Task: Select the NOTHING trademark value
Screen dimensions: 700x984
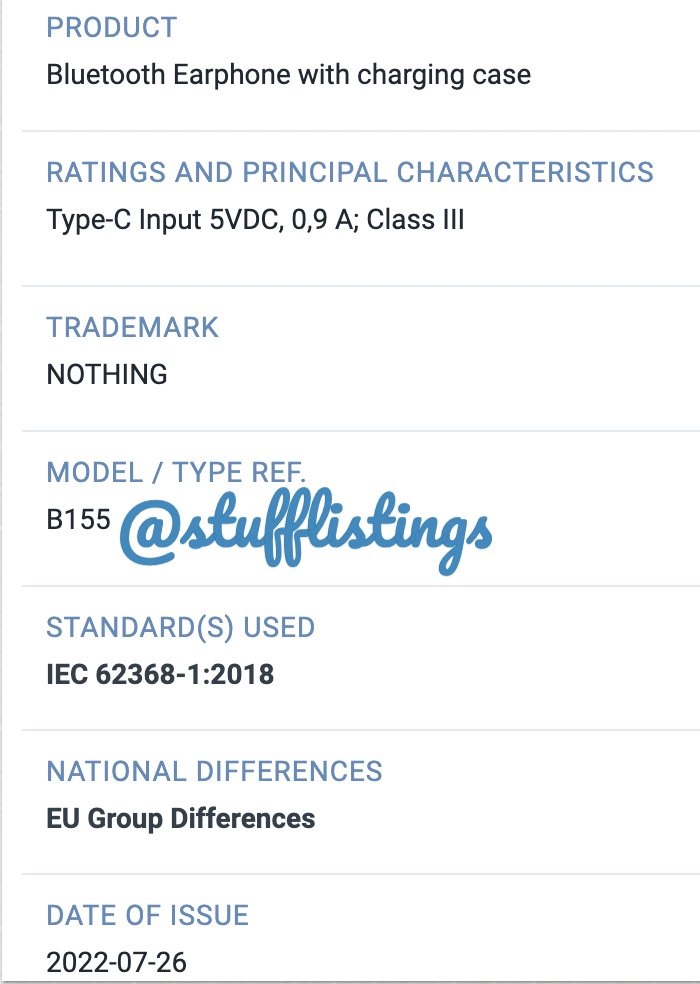Action: (x=107, y=375)
